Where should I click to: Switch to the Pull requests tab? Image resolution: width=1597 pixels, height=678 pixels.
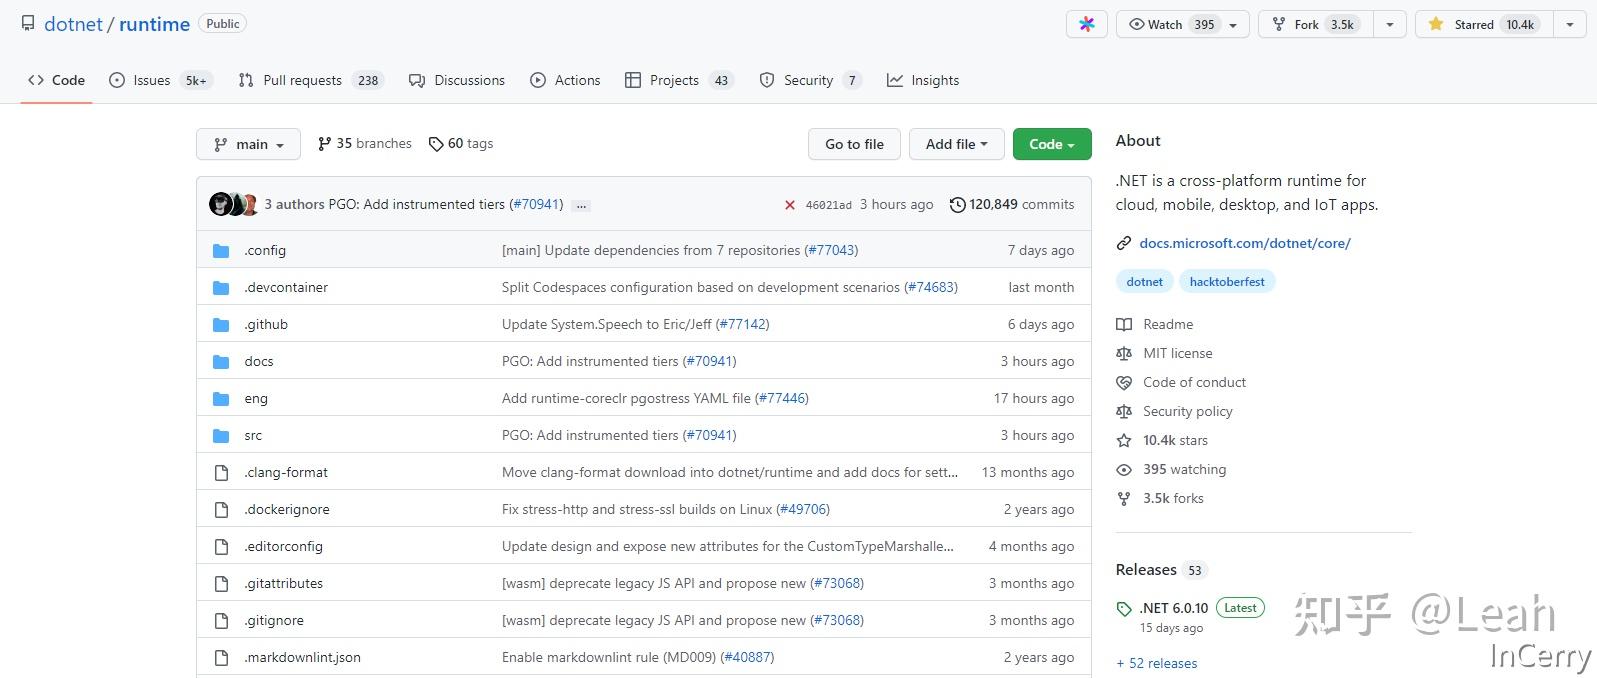tap(309, 80)
